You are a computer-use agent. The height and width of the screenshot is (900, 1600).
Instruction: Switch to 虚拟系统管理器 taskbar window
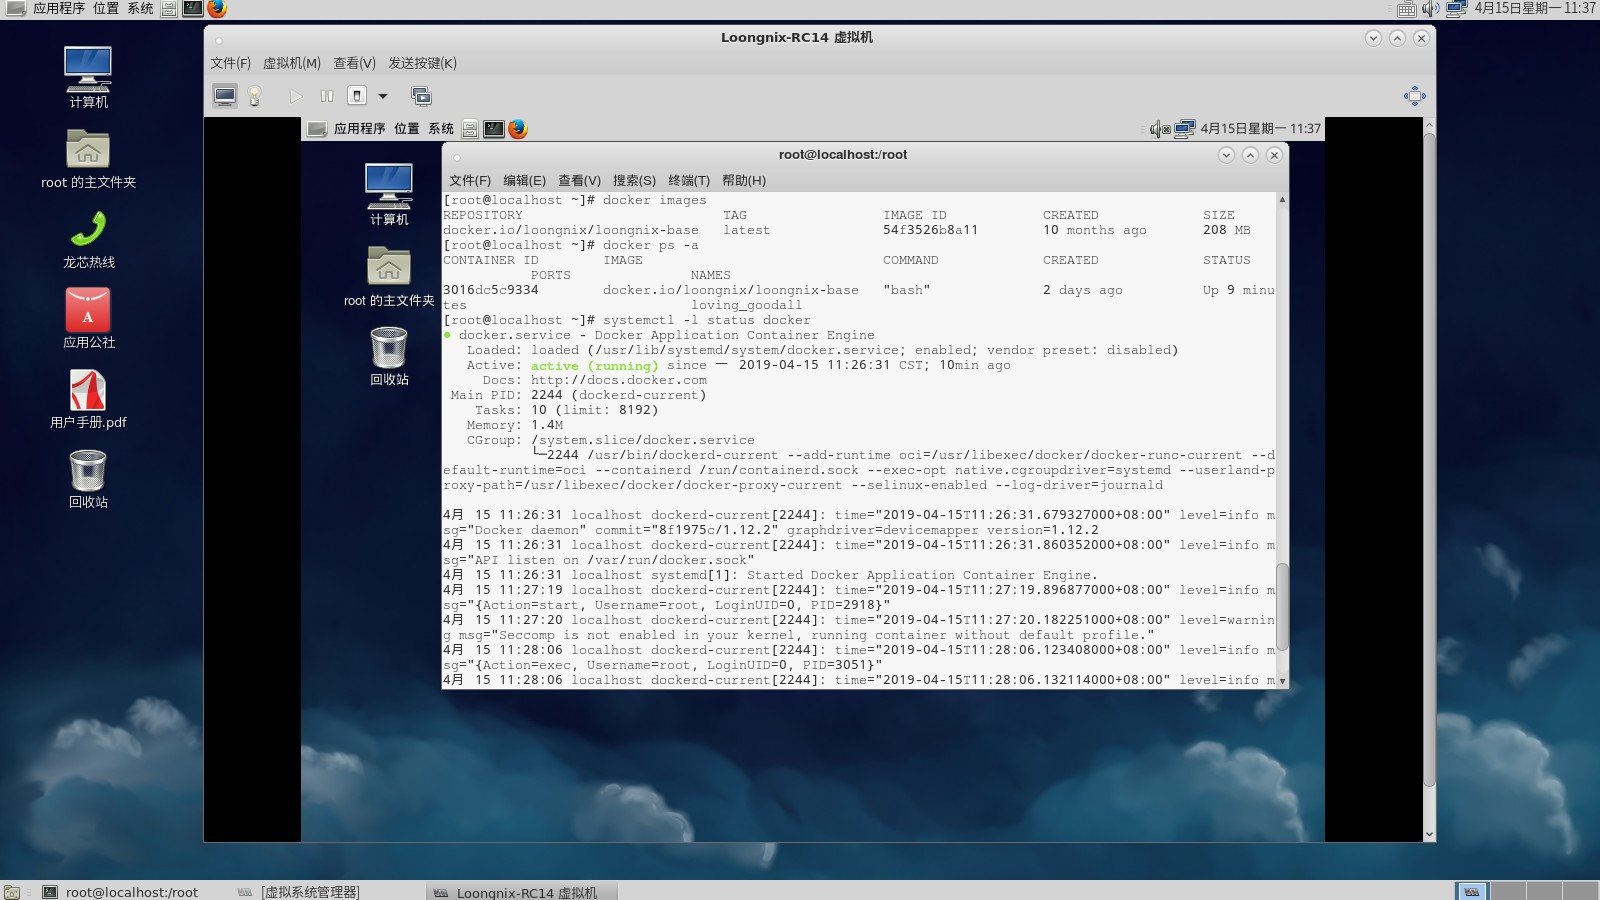pyautogui.click(x=300, y=891)
